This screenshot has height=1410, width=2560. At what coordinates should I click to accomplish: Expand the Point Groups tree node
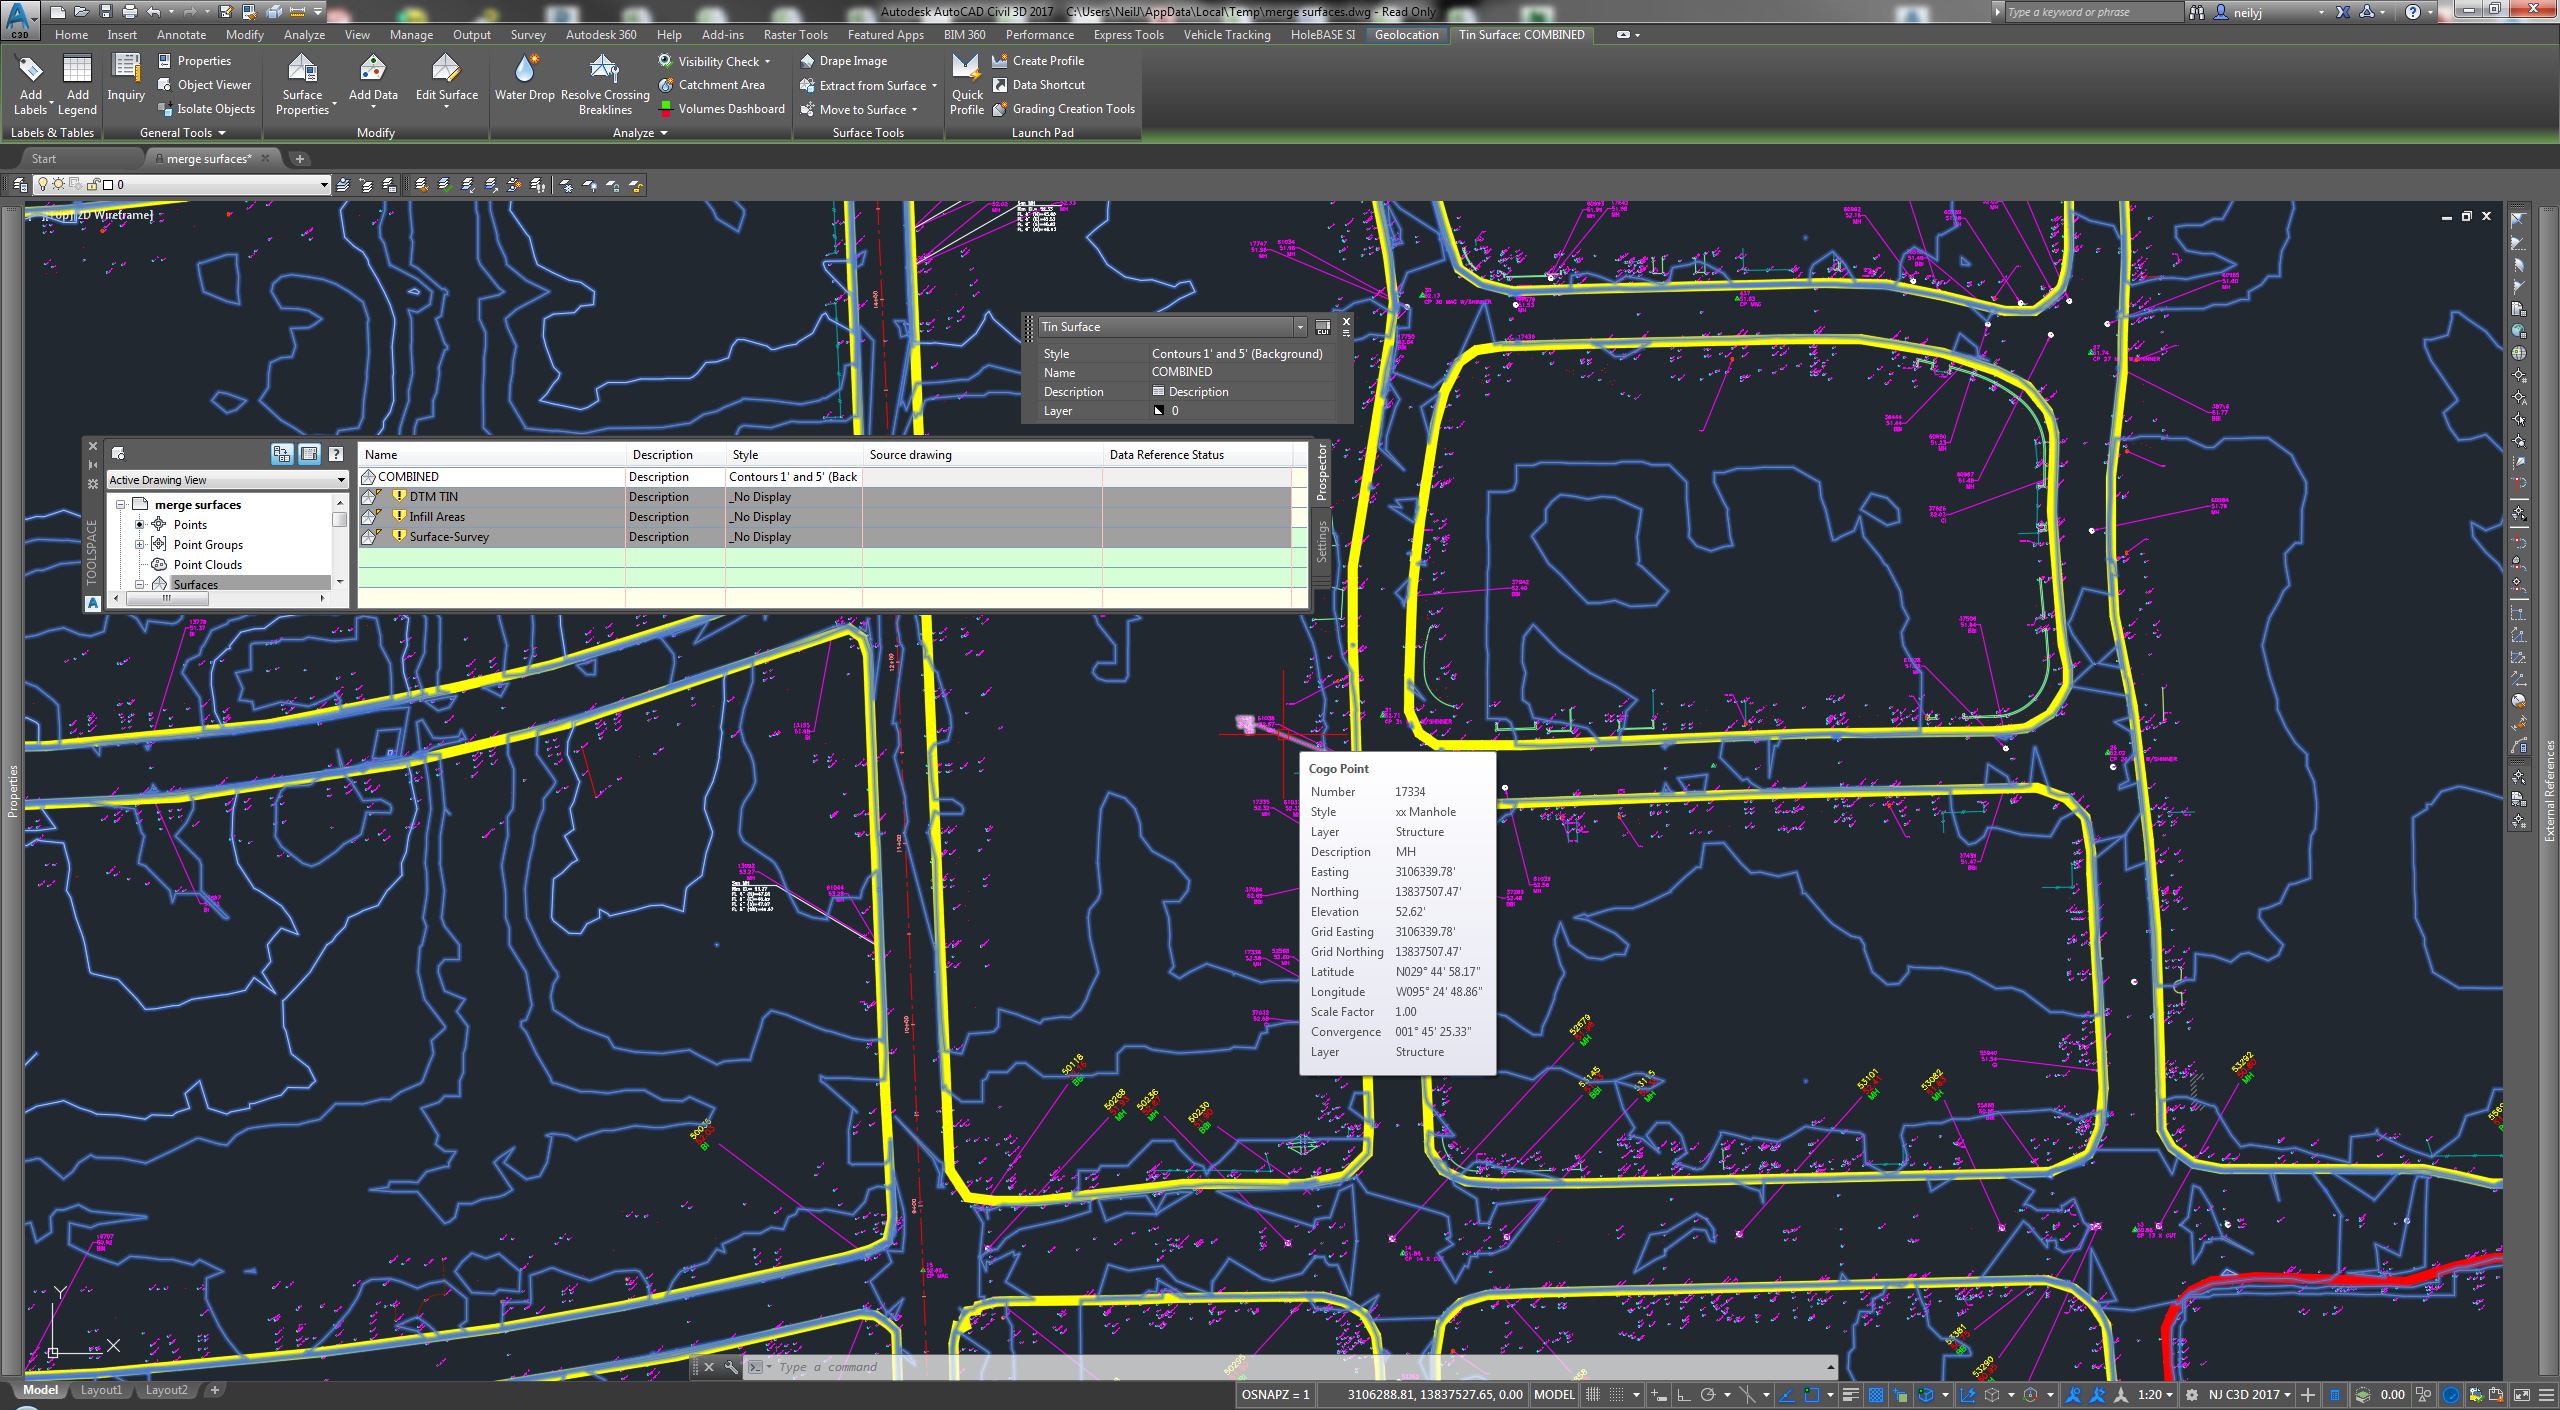coord(140,545)
